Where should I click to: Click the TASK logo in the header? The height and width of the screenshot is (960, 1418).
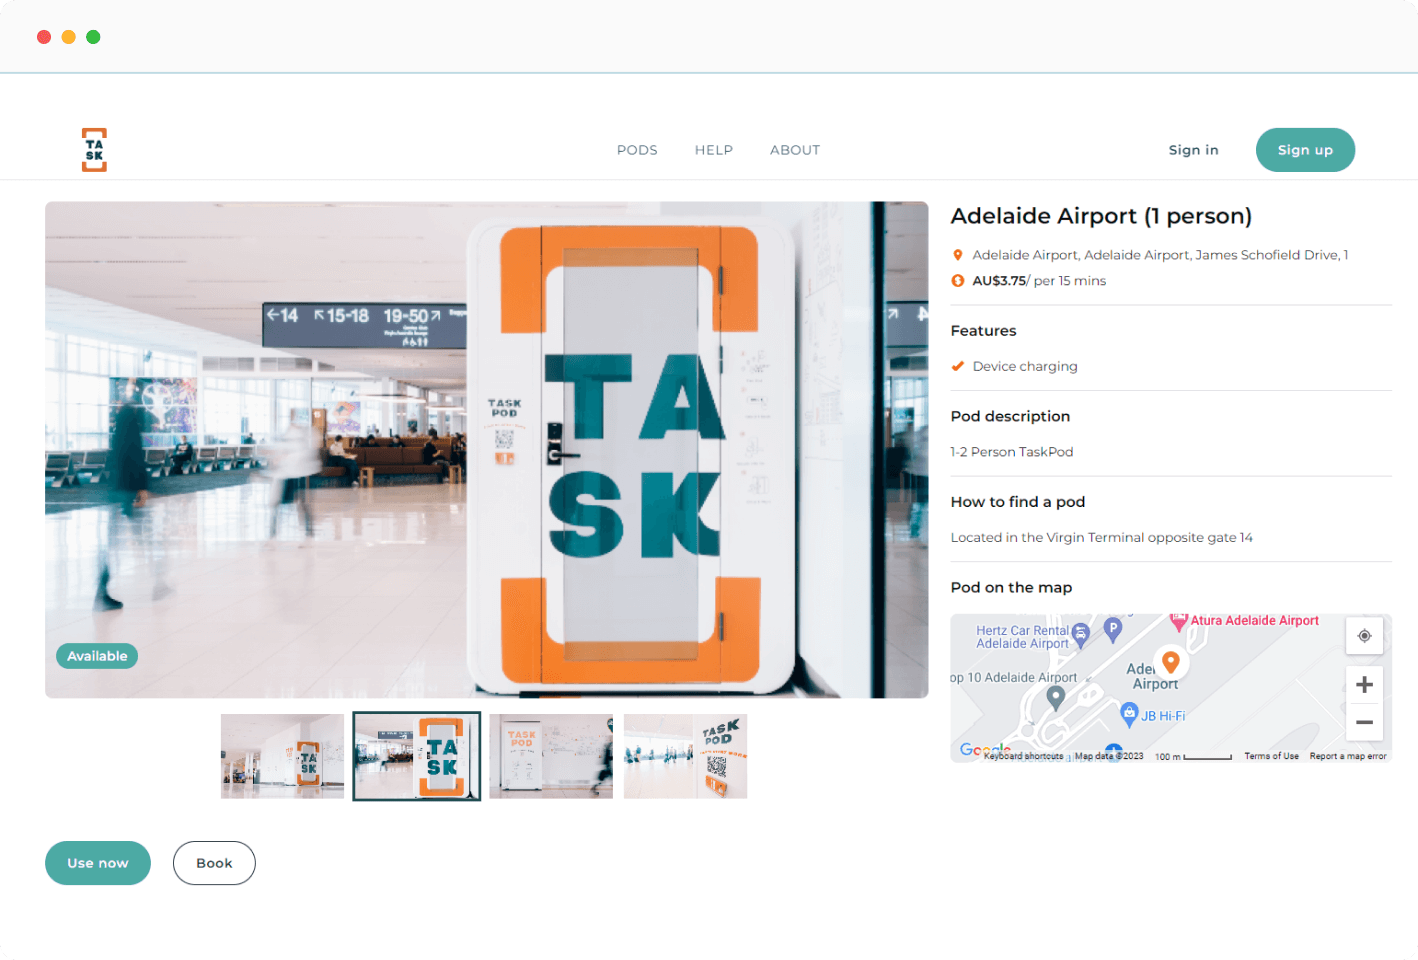pos(94,150)
